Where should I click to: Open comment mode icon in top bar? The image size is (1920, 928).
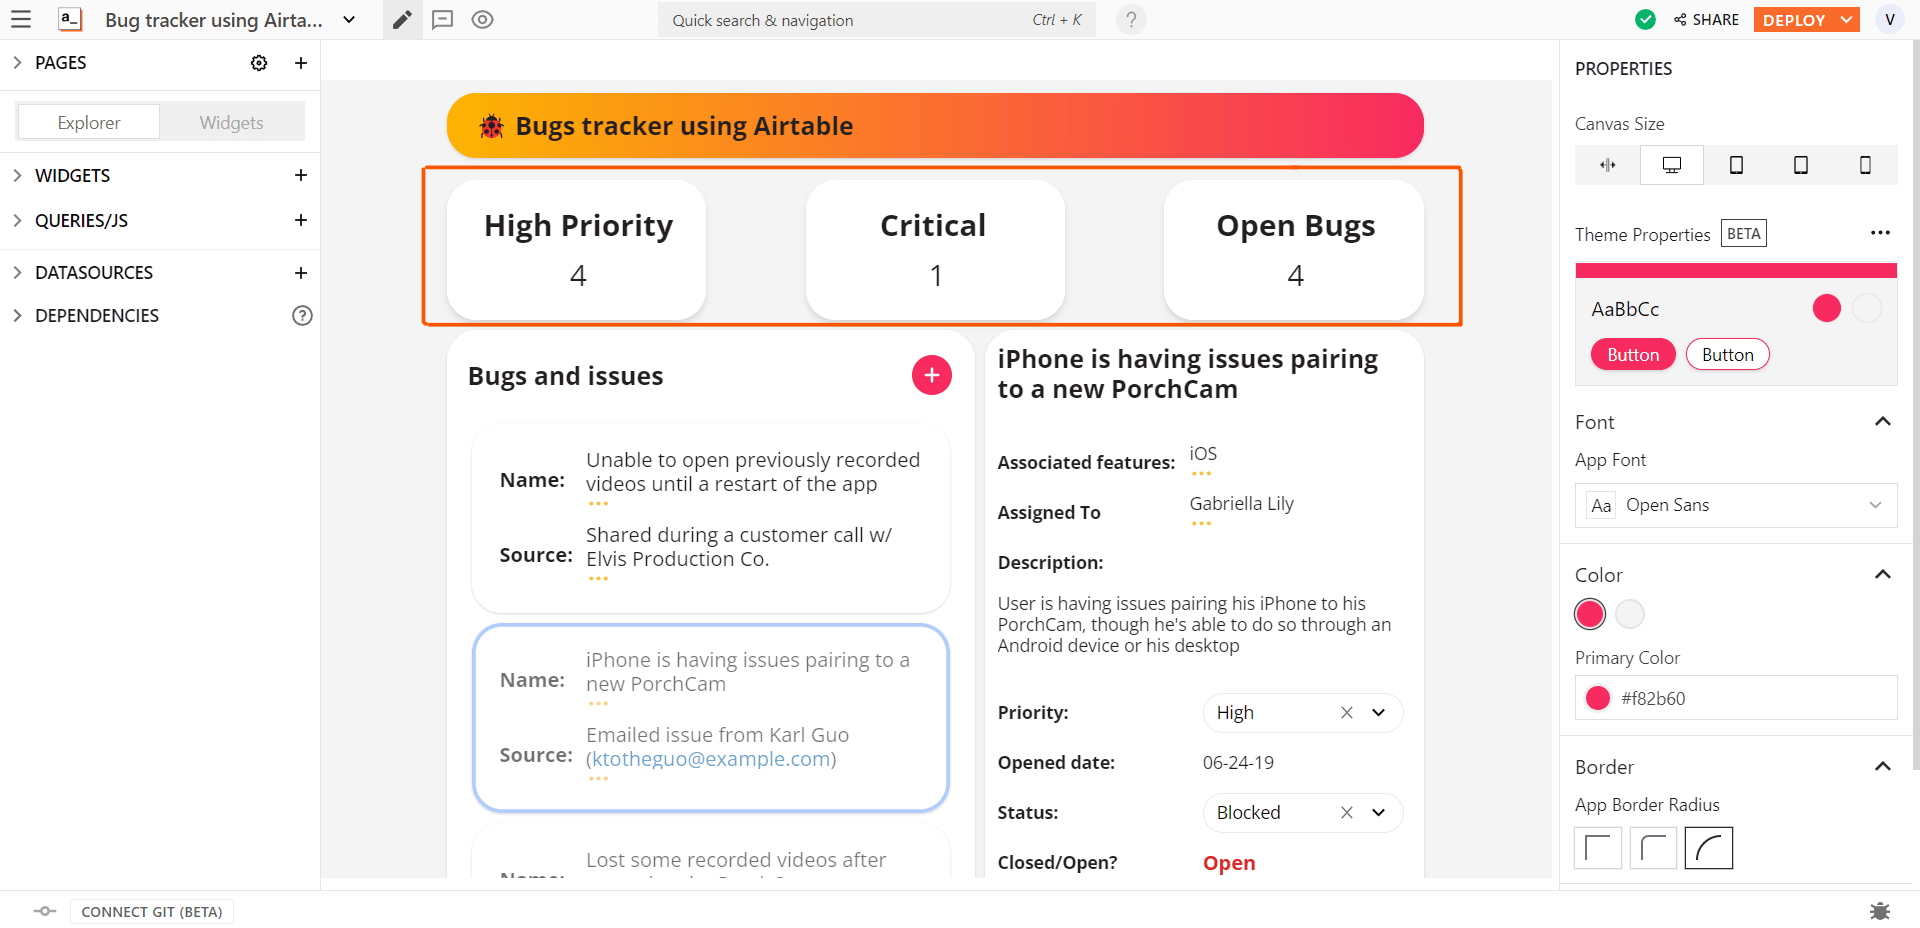point(442,20)
